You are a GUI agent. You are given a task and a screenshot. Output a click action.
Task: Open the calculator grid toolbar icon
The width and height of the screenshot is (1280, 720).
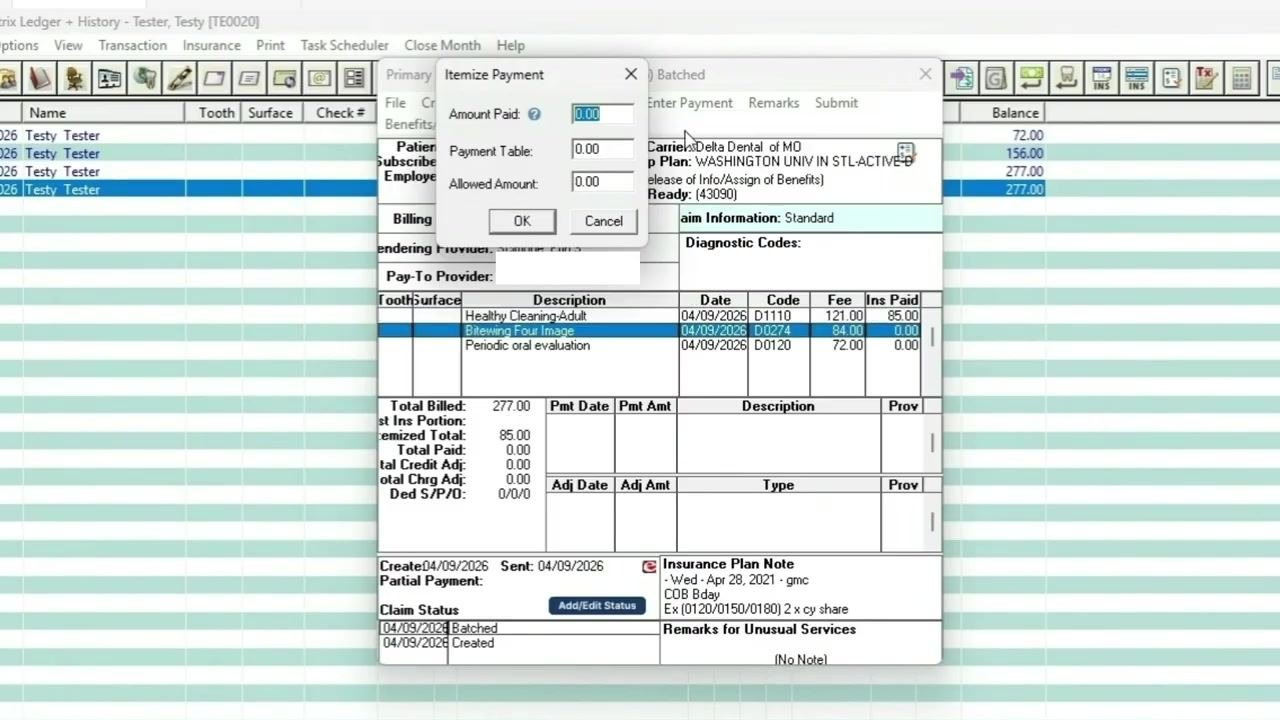click(1242, 77)
